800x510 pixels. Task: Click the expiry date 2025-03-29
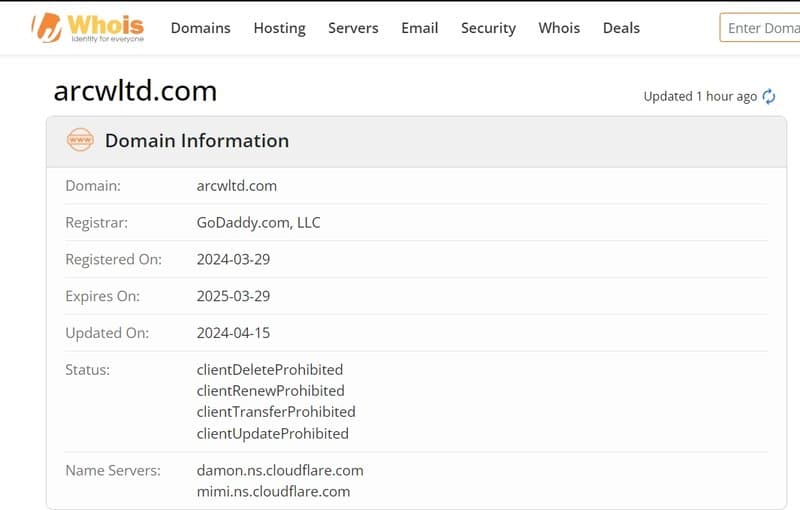click(x=233, y=296)
